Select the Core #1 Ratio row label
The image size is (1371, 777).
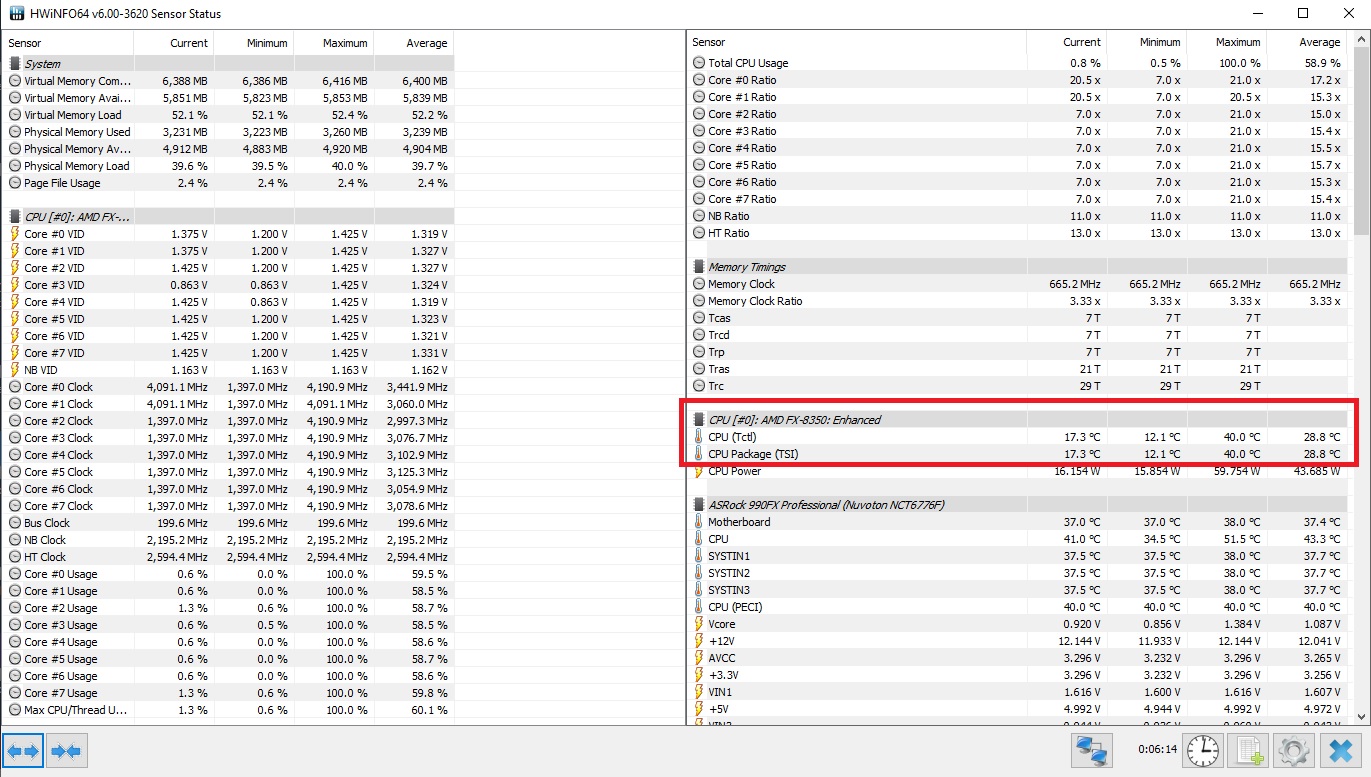click(742, 97)
